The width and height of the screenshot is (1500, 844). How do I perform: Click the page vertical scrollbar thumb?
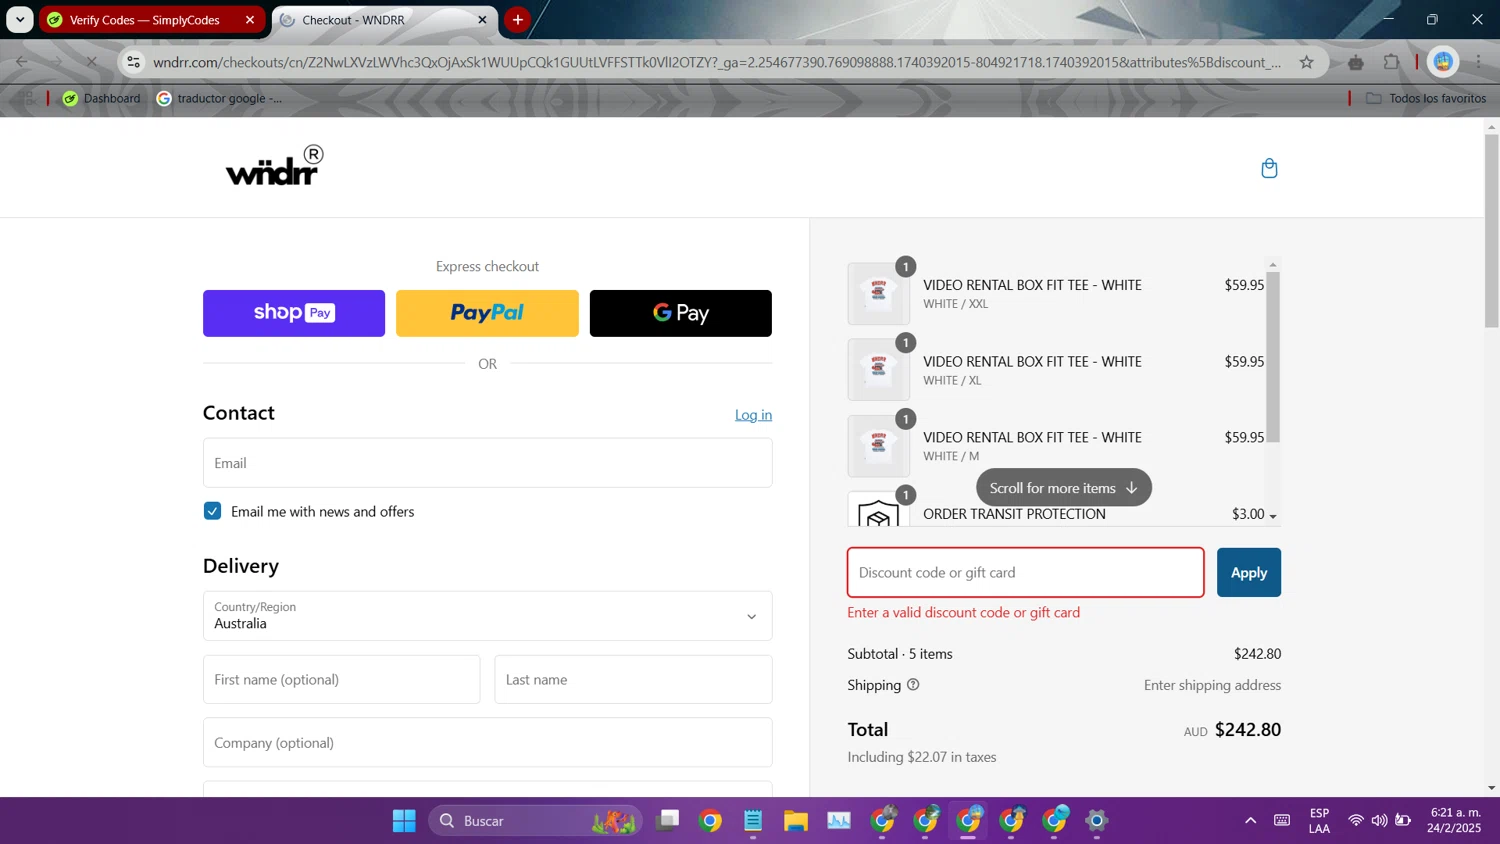(x=1492, y=230)
